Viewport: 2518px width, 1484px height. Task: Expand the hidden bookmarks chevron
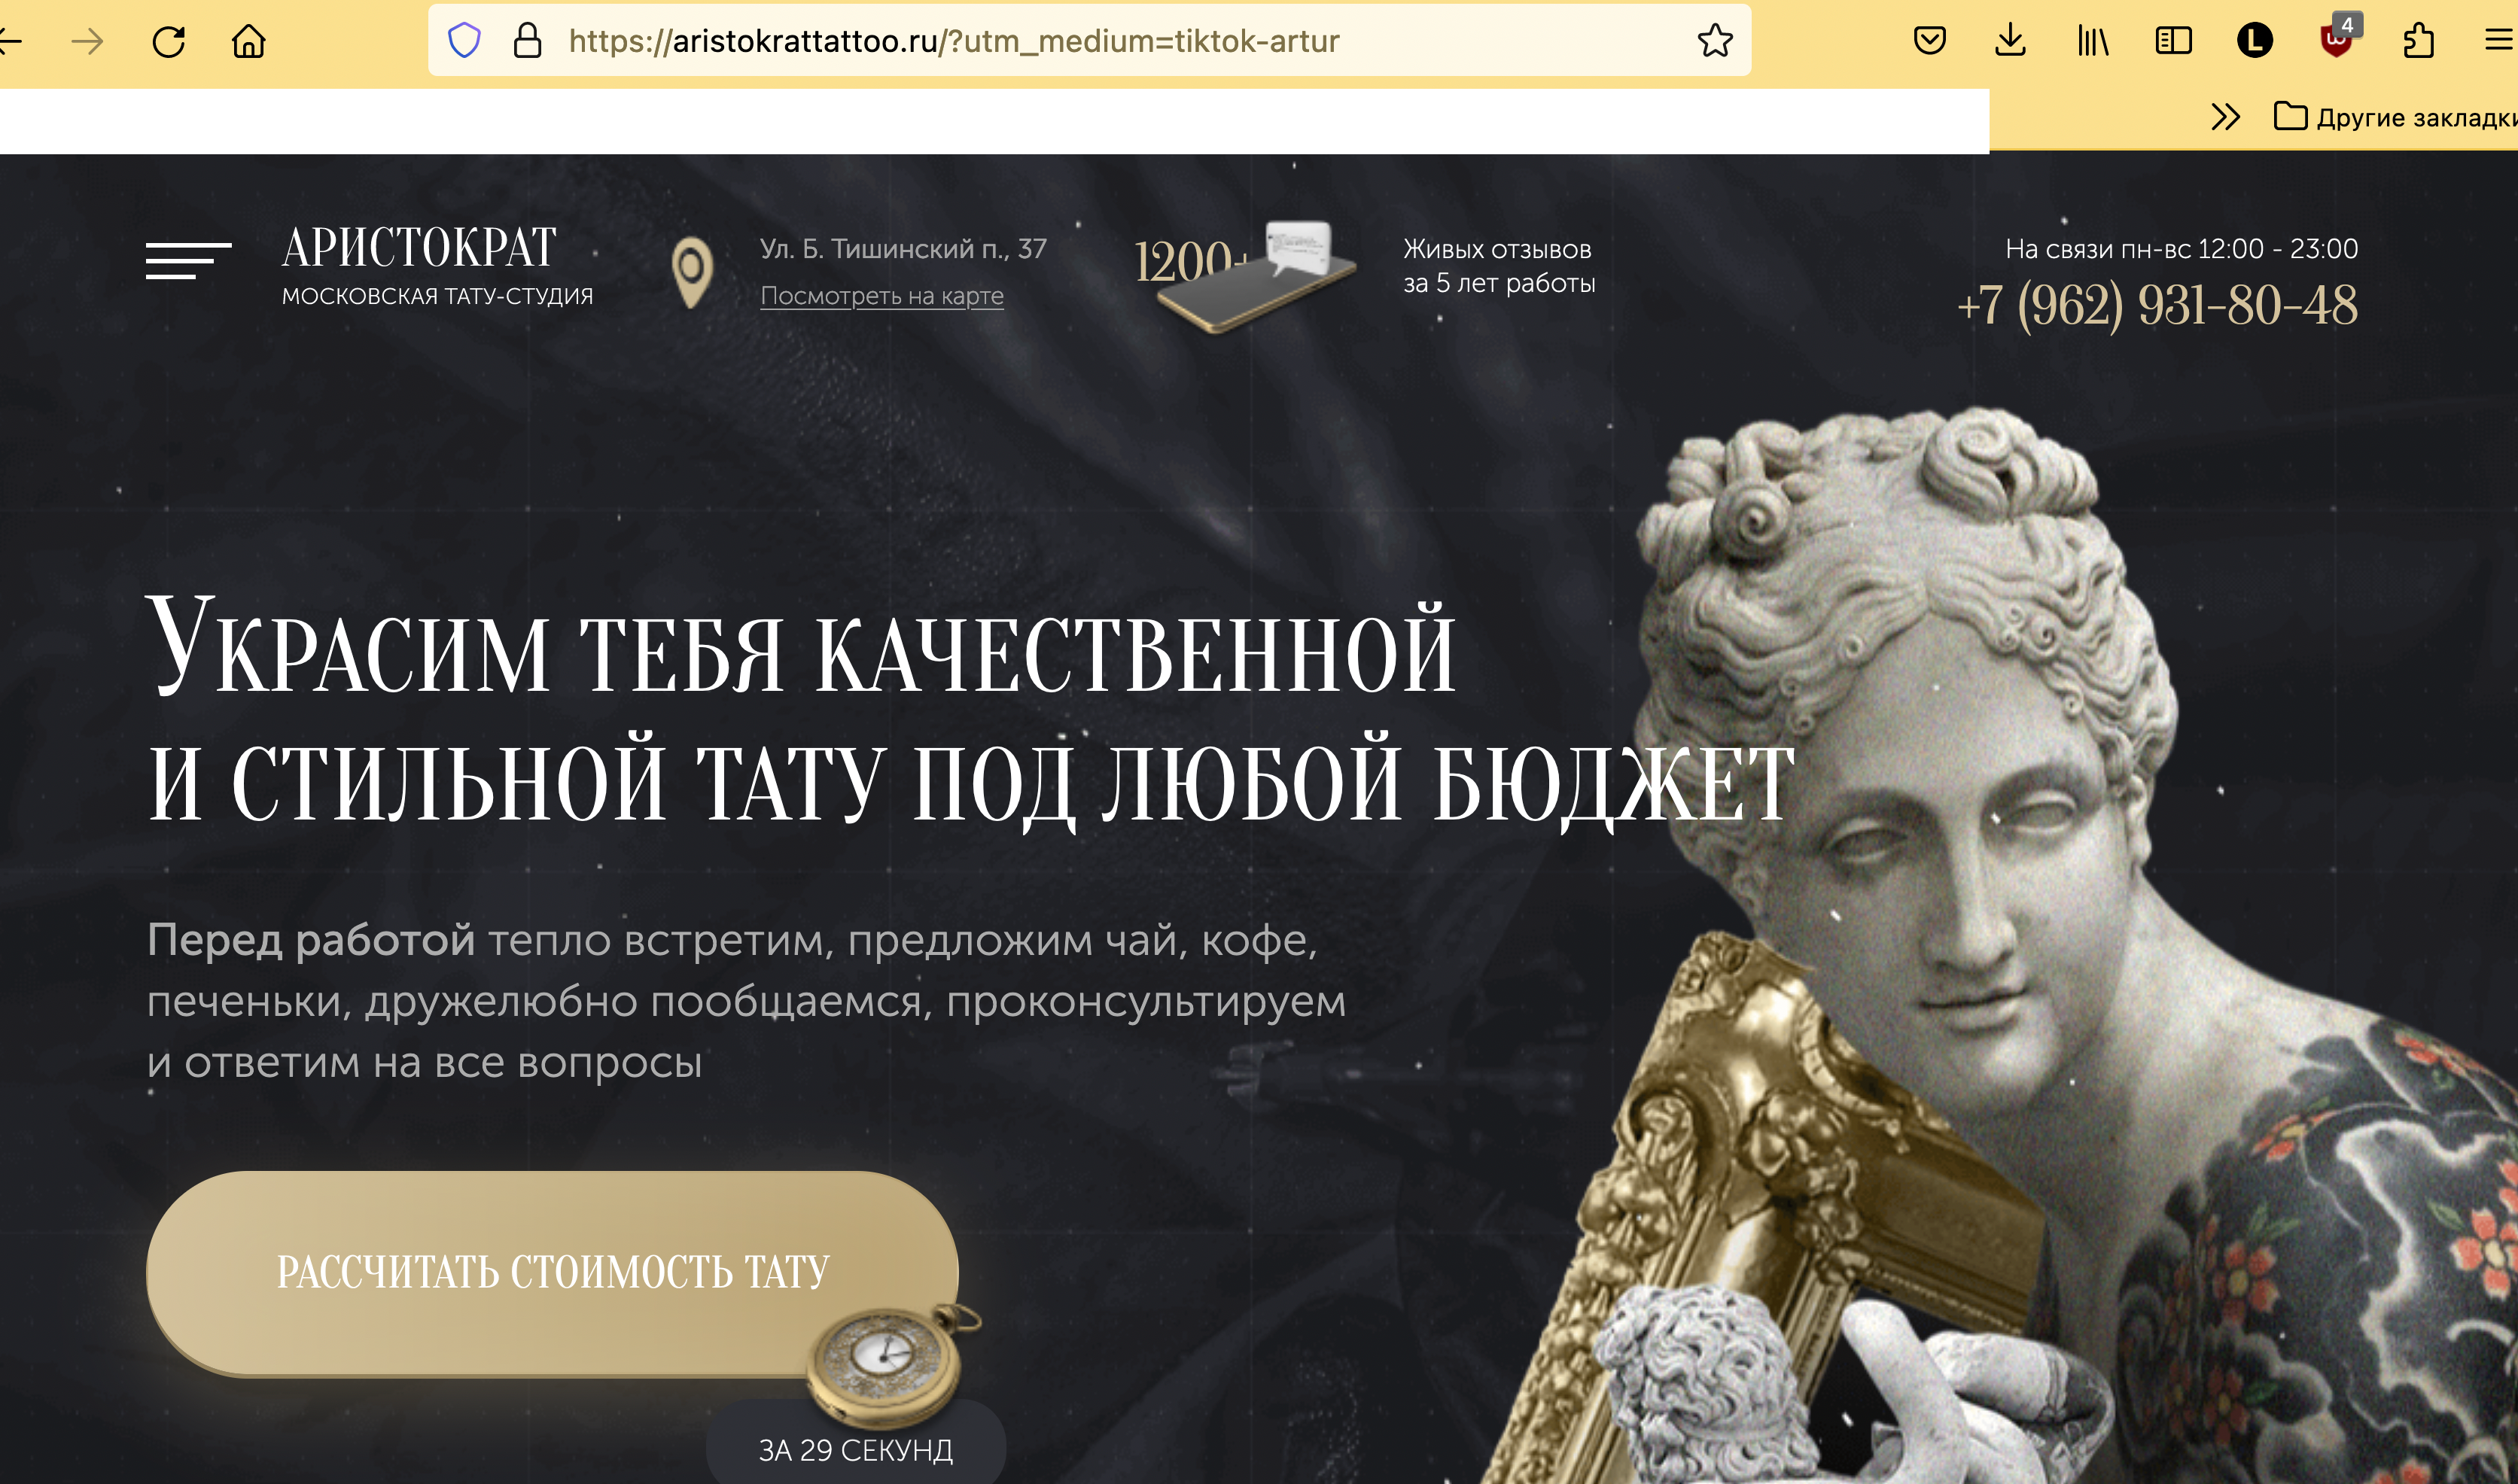coord(2225,117)
